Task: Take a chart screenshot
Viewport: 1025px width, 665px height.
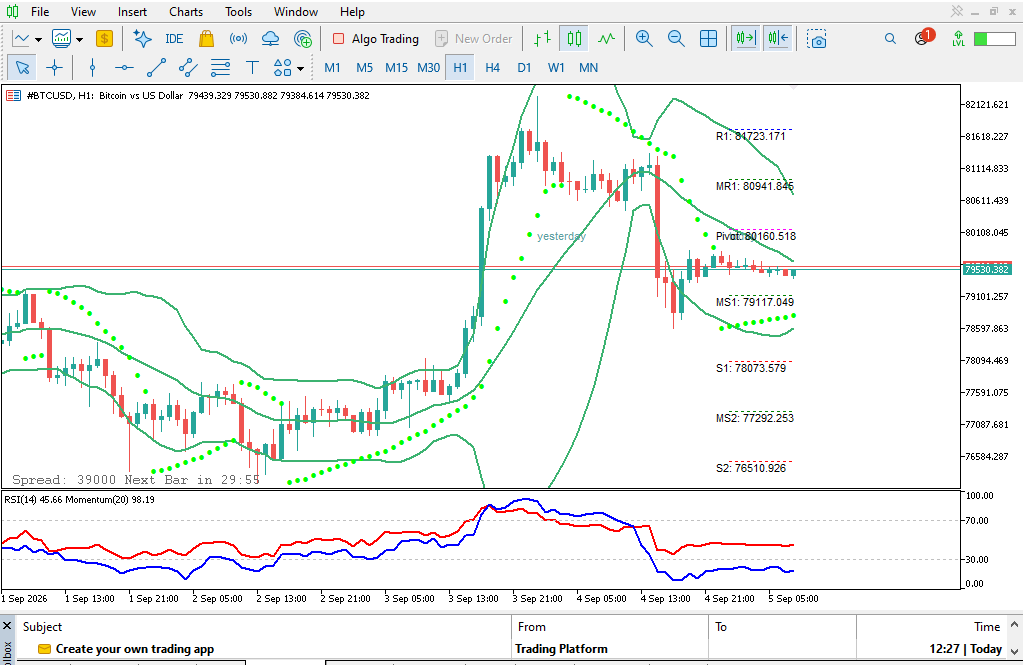Action: [x=816, y=39]
